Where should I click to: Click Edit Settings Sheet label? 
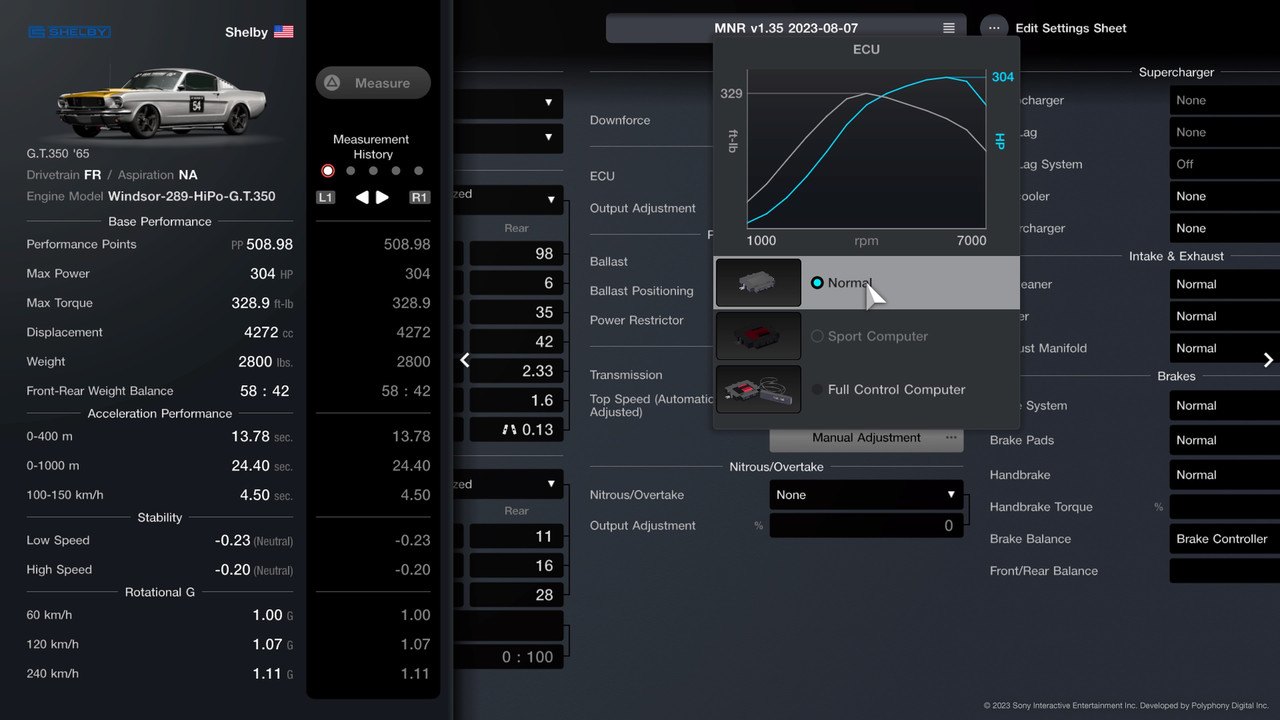click(x=1071, y=28)
